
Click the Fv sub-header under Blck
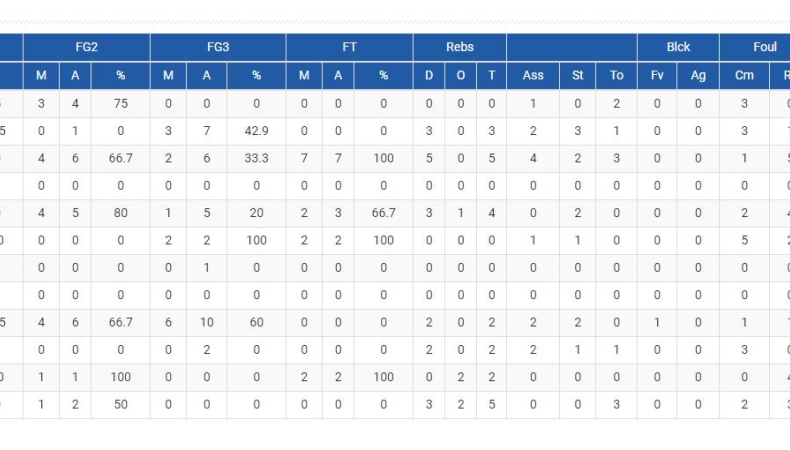pos(657,76)
